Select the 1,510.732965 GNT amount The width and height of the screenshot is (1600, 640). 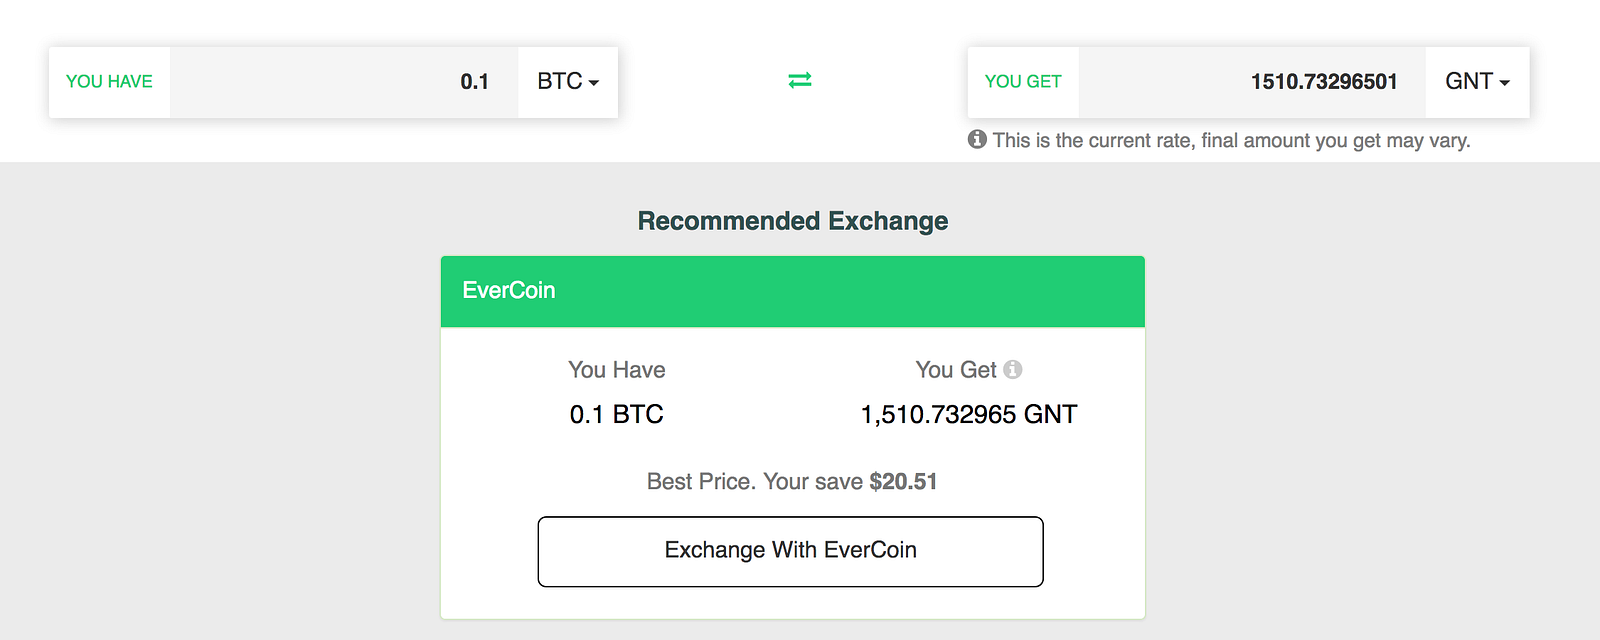click(968, 414)
